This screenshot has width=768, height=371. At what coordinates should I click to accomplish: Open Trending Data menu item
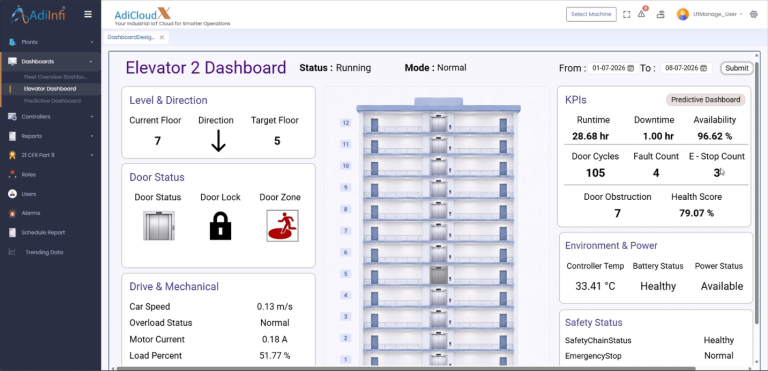[44, 252]
